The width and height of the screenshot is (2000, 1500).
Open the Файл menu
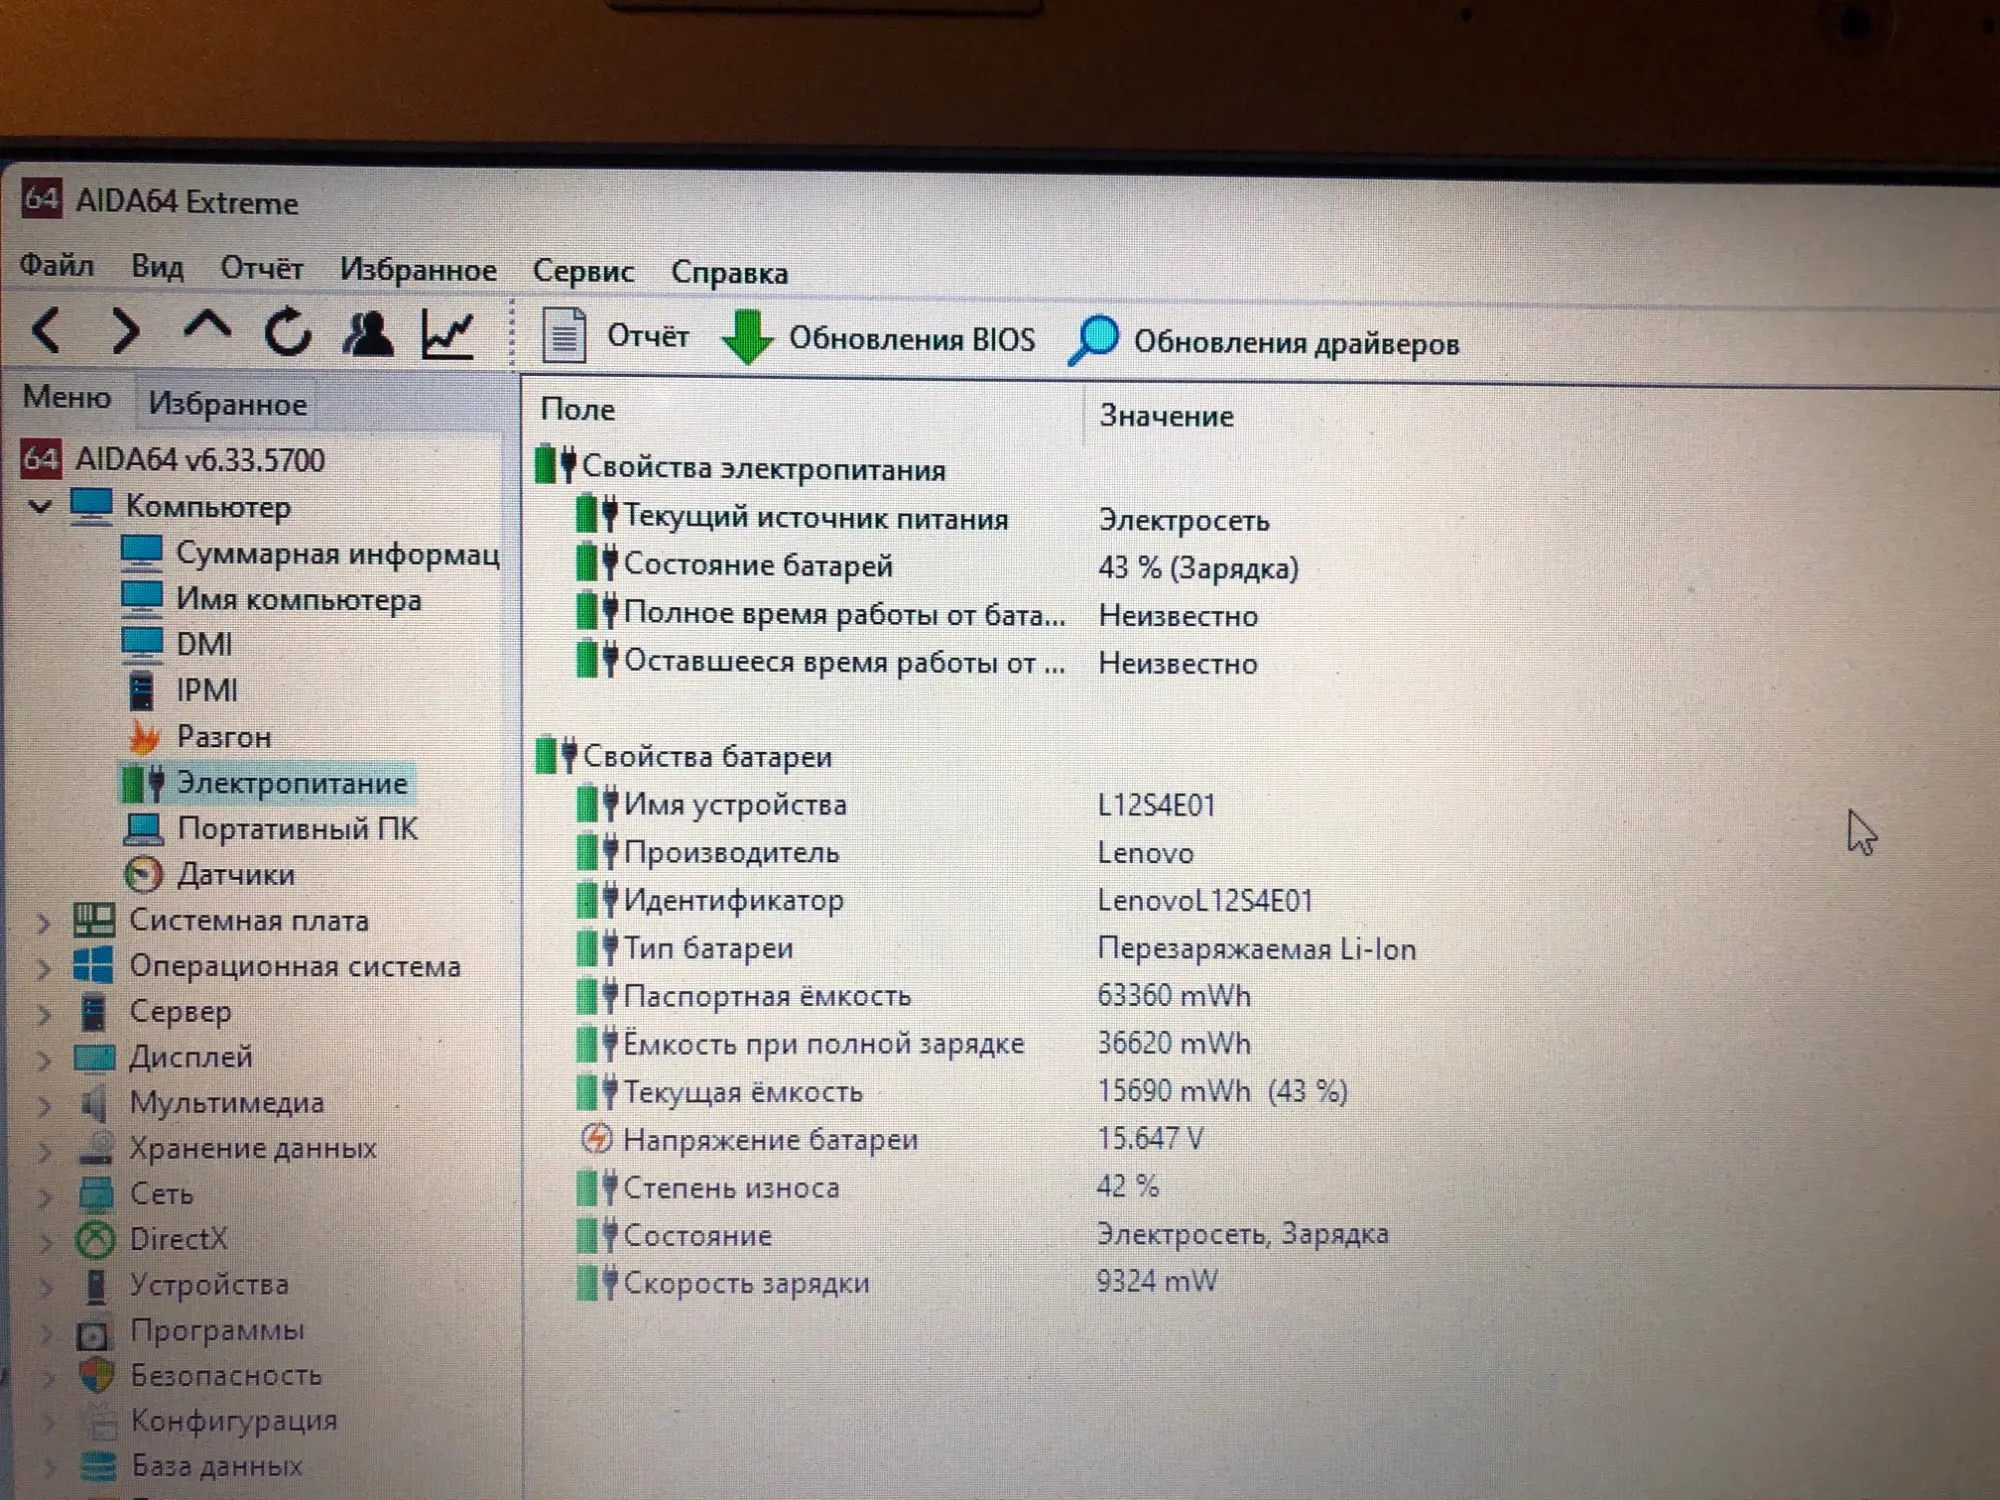[x=57, y=266]
